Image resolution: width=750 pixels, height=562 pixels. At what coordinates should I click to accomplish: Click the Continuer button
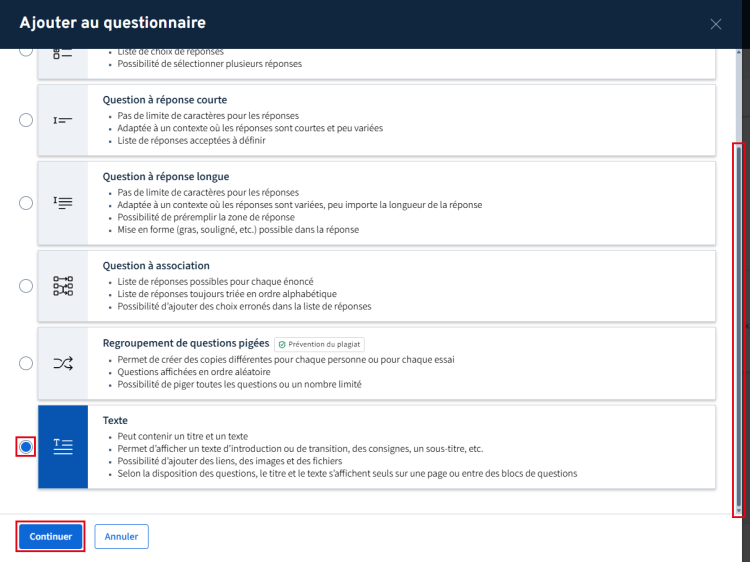click(x=50, y=537)
